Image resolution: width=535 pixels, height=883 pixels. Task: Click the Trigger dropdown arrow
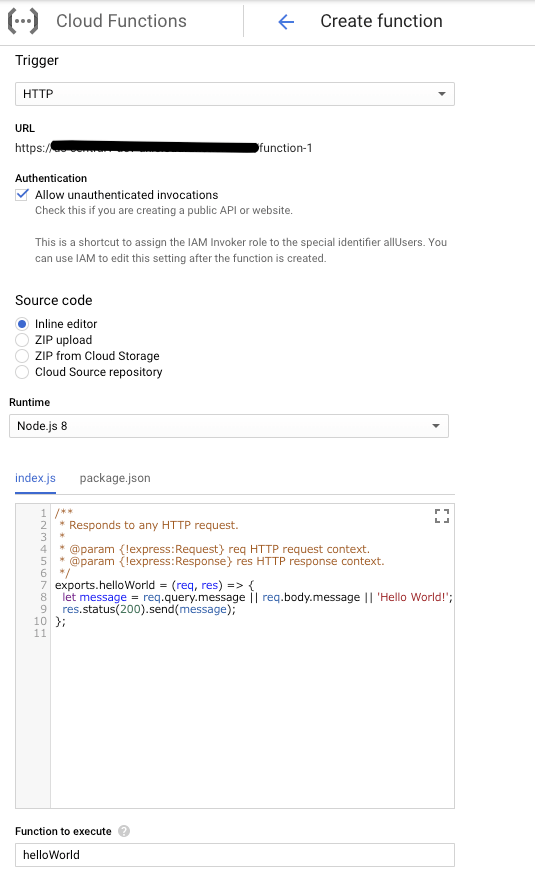pyautogui.click(x=442, y=94)
